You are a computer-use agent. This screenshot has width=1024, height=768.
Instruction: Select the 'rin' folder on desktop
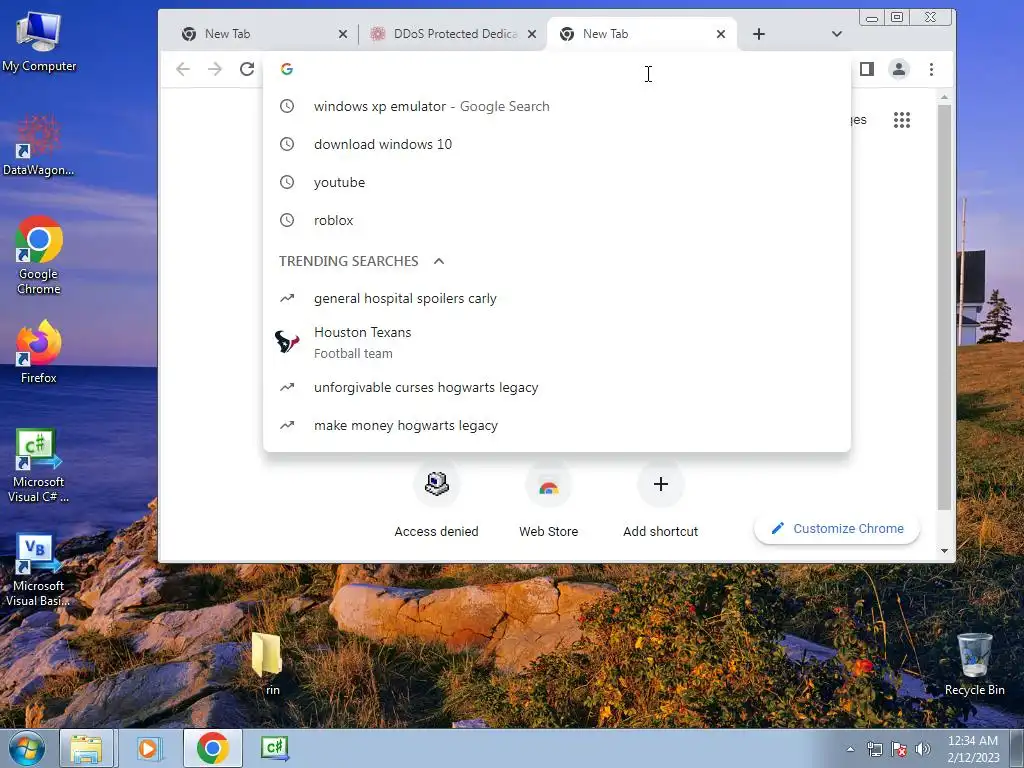268,662
